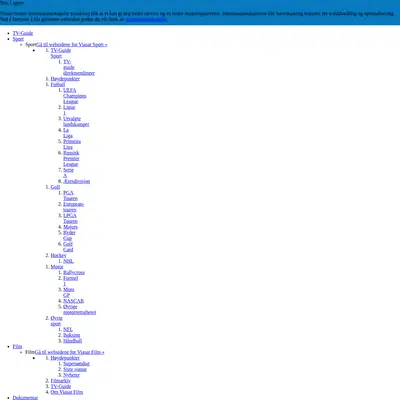The height and width of the screenshot is (400, 400).
Task: Open NHL under Hockey
Action: click(68, 261)
